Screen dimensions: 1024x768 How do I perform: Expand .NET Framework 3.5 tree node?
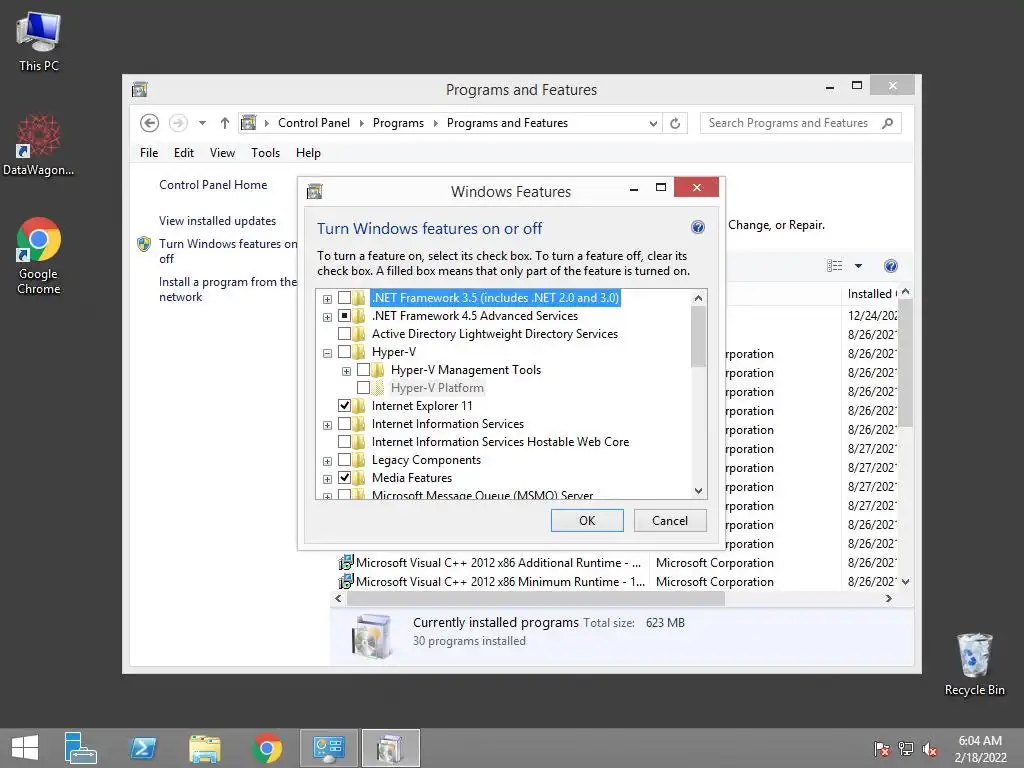[327, 299]
